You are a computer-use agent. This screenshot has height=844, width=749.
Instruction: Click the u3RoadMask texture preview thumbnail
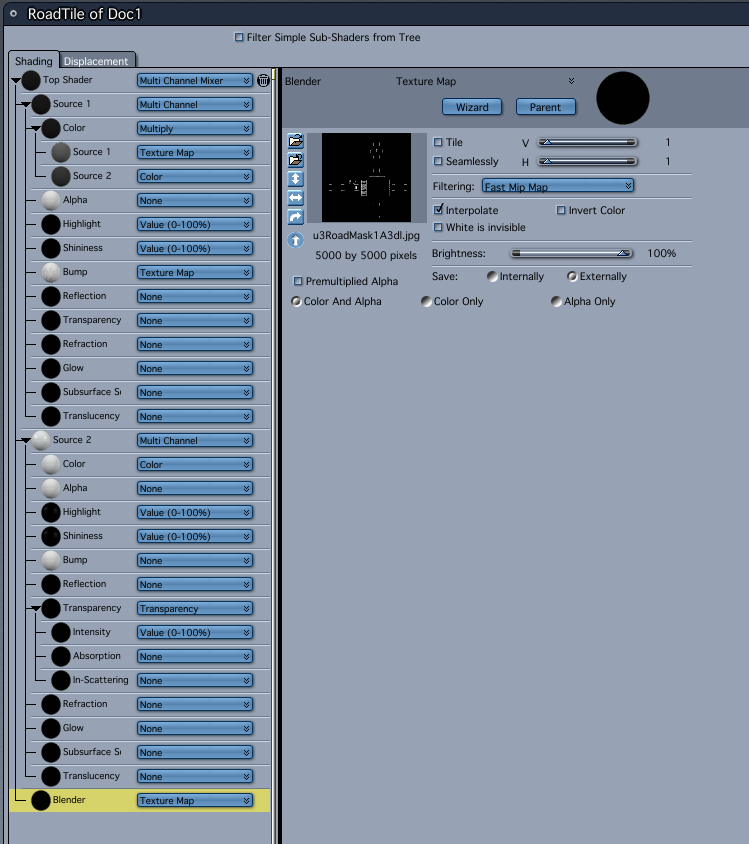pyautogui.click(x=366, y=178)
